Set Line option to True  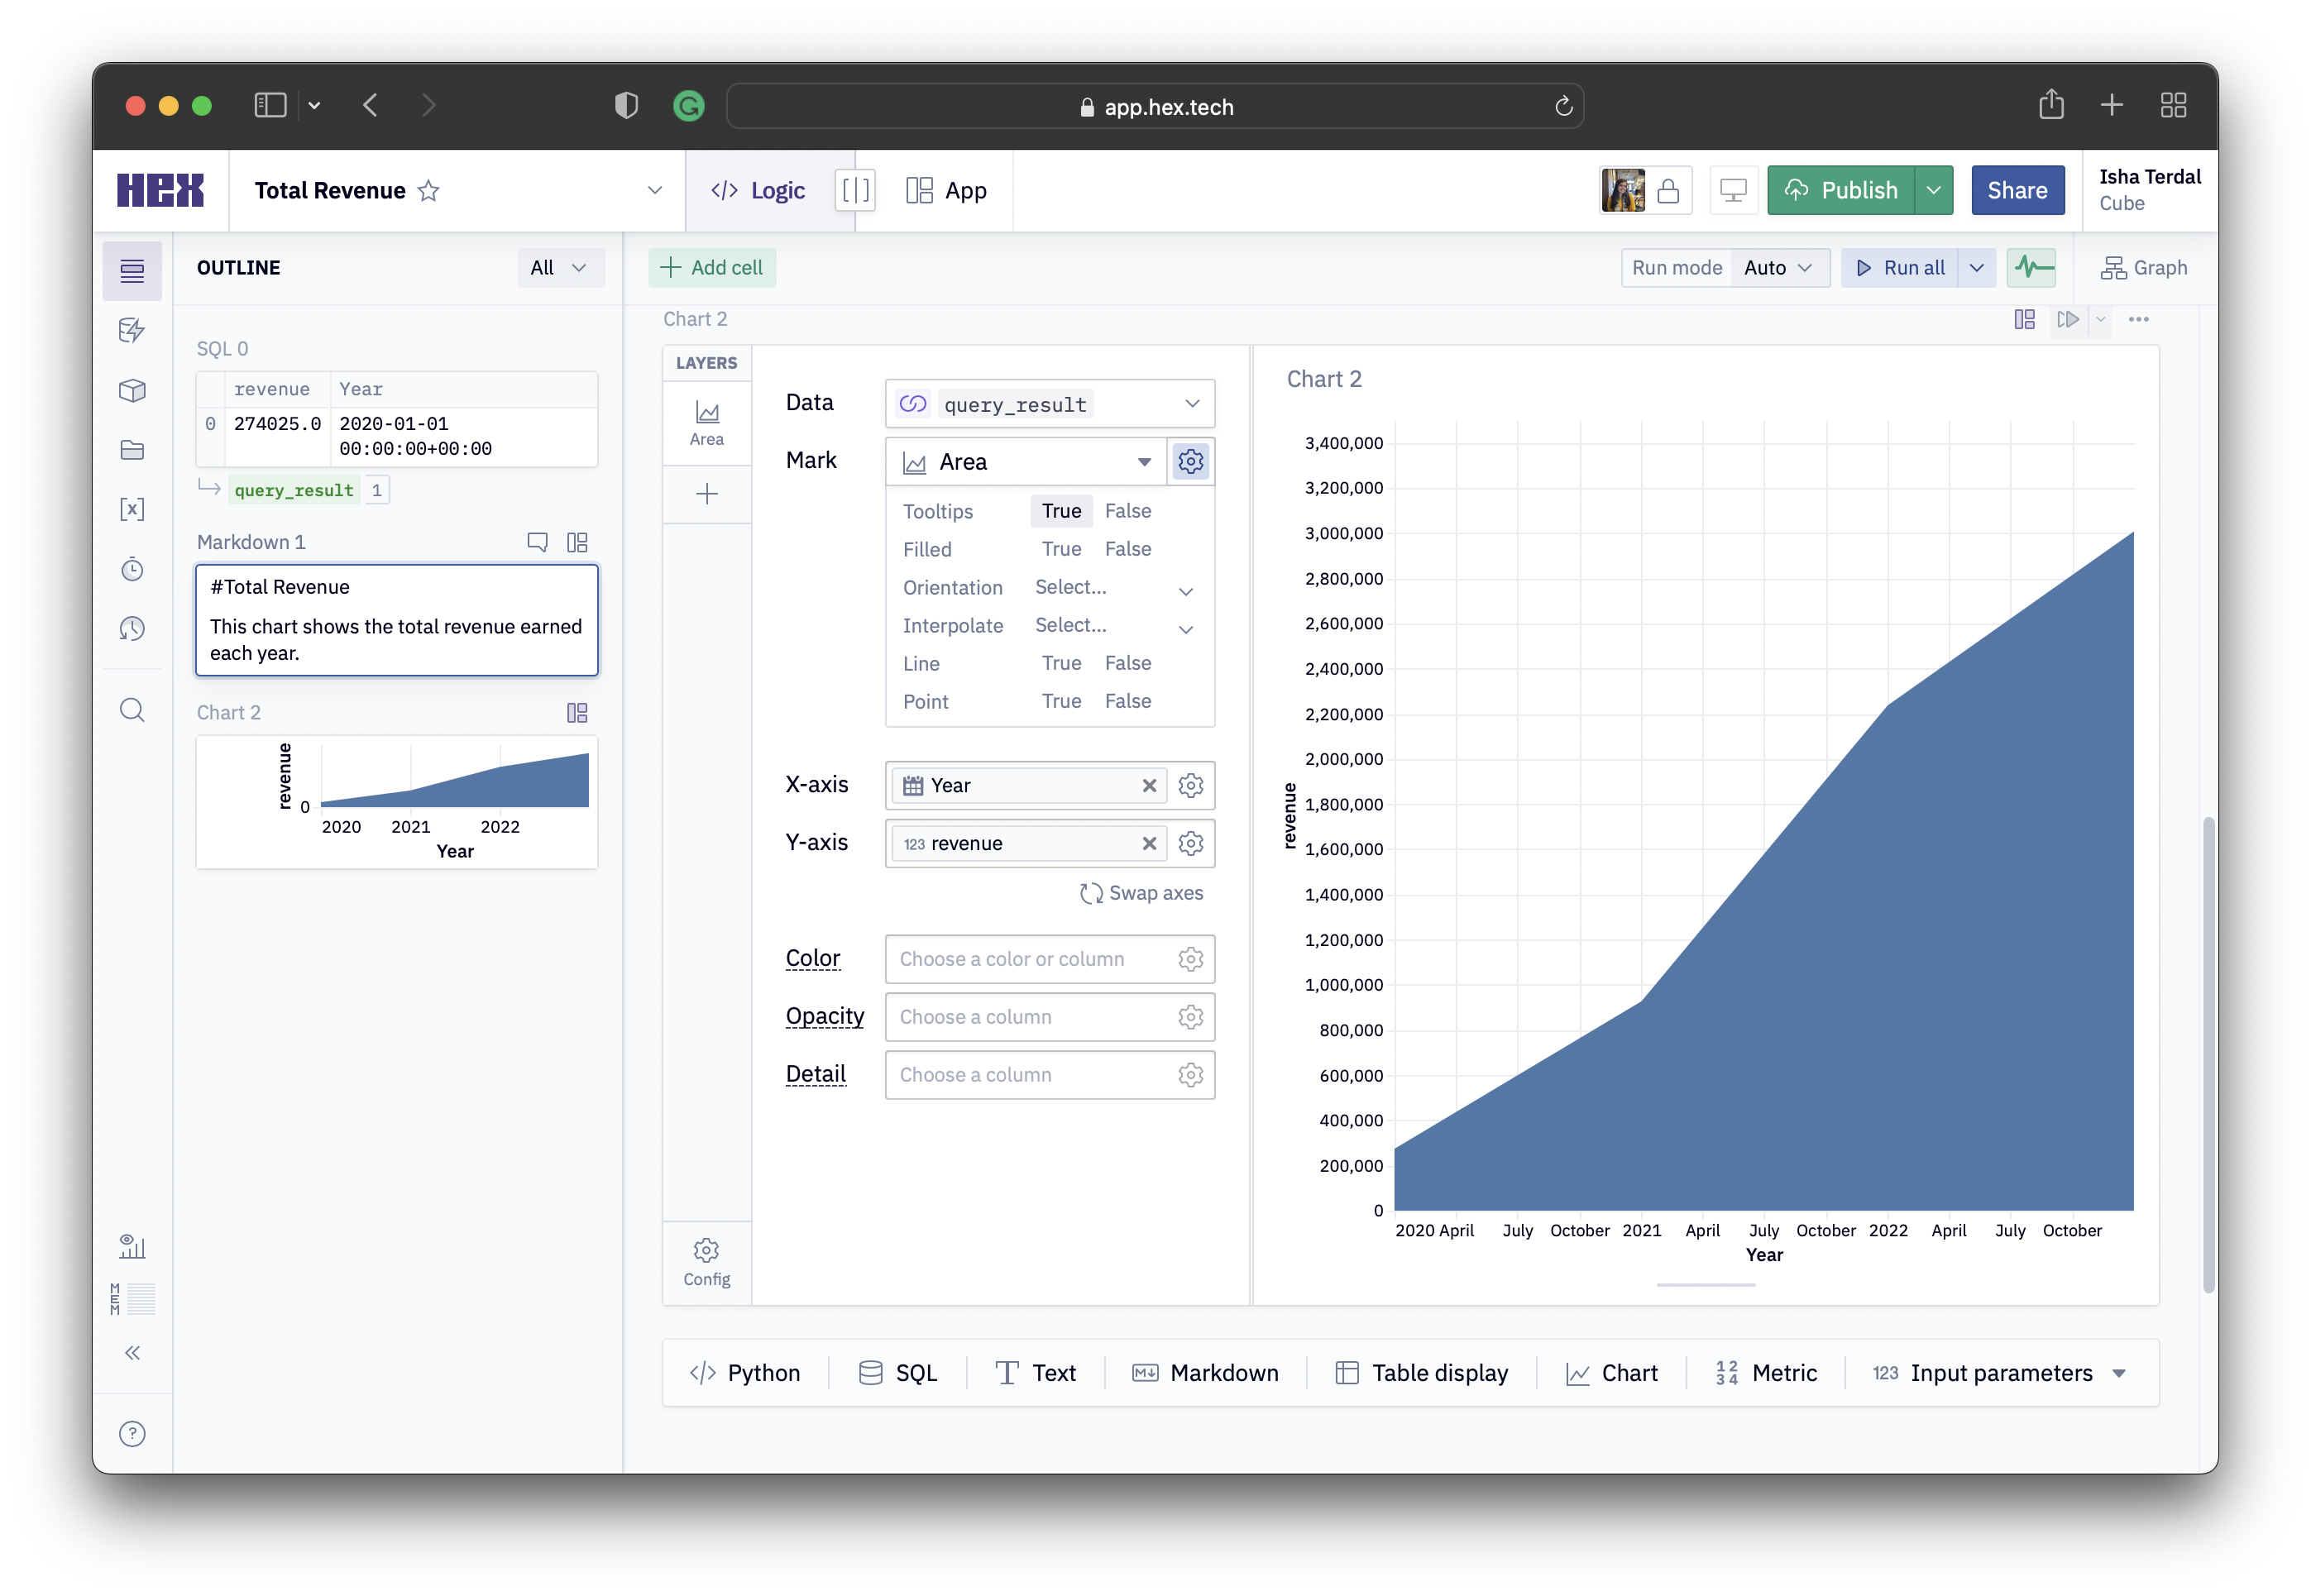coord(1061,663)
